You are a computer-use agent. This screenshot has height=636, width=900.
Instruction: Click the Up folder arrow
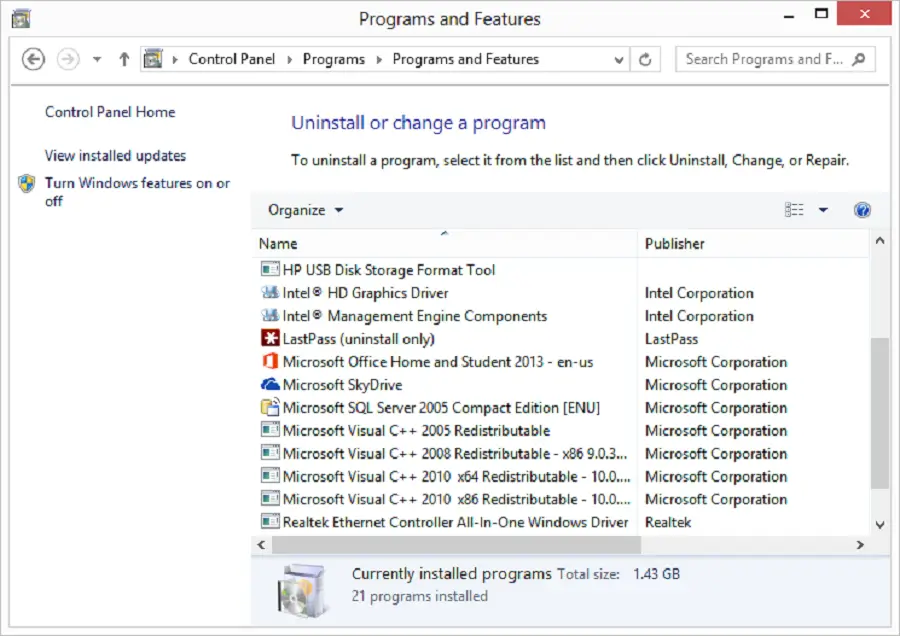(124, 59)
